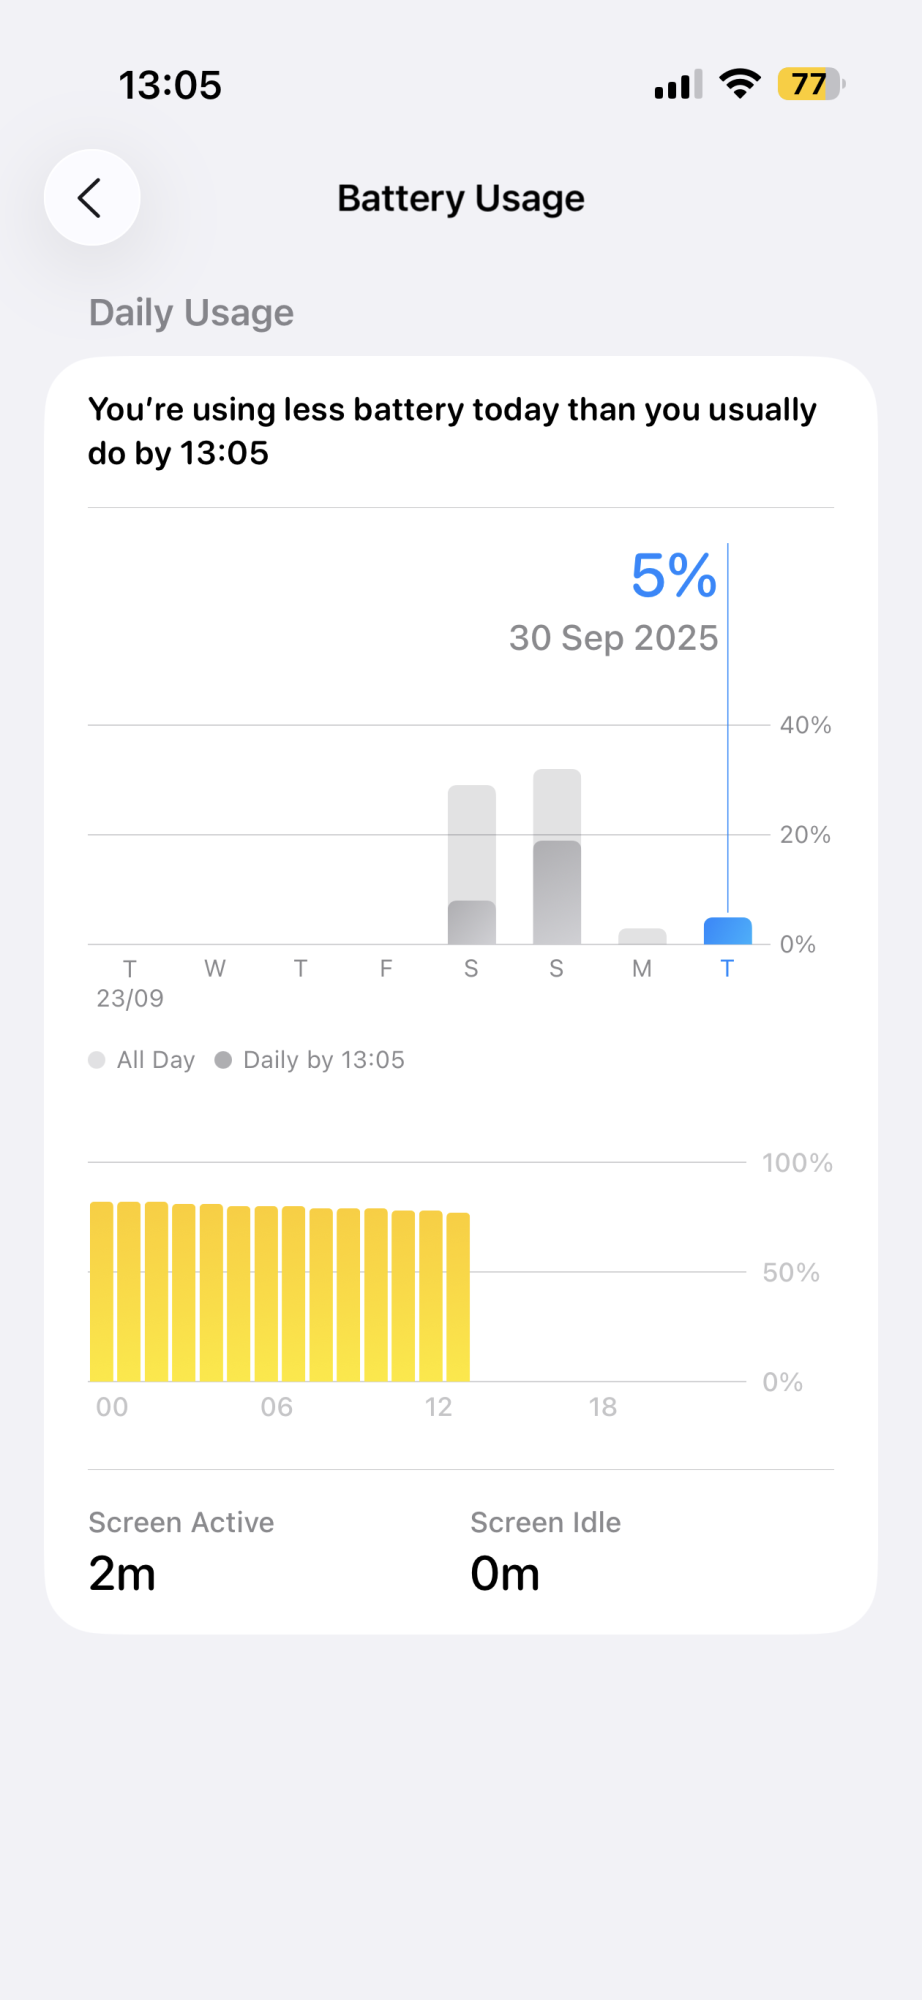922x2000 pixels.
Task: Tap the 5% usage value label
Action: (x=673, y=576)
